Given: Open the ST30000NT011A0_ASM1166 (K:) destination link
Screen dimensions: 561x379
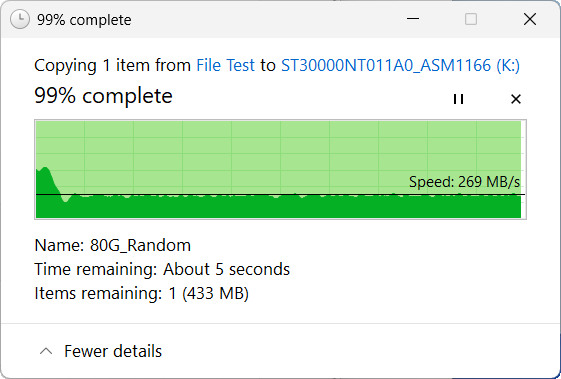Looking at the screenshot, I should (400, 65).
